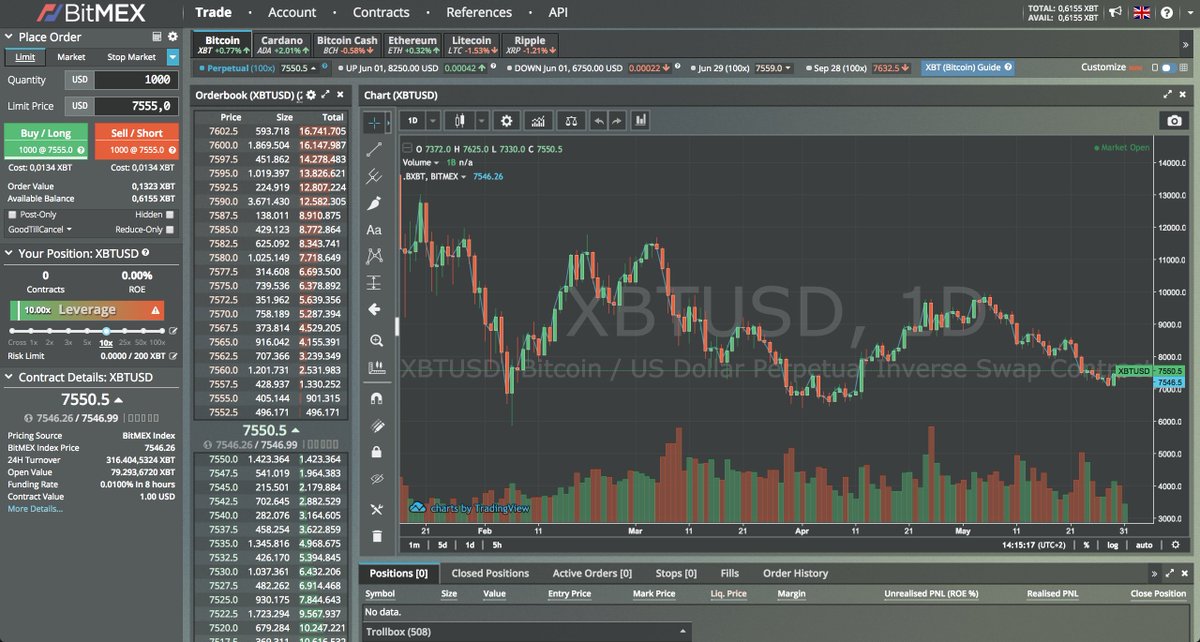Open the Account menu
Image resolution: width=1200 pixels, height=642 pixels.
[x=292, y=13]
